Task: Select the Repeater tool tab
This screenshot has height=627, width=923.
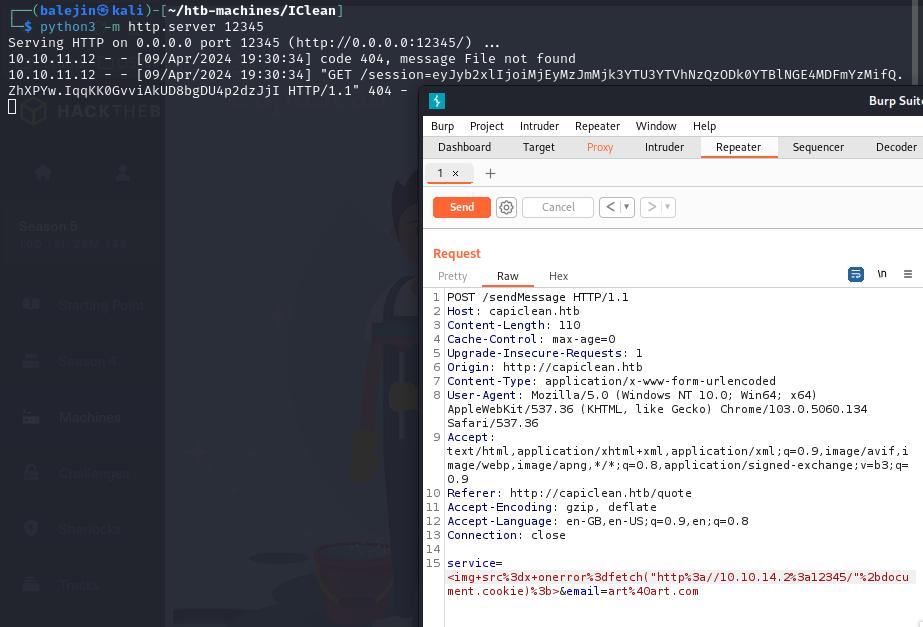Action: (x=738, y=147)
